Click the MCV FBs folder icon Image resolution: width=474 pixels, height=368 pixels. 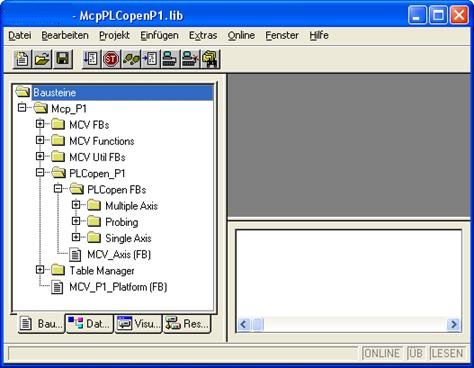[x=58, y=124]
